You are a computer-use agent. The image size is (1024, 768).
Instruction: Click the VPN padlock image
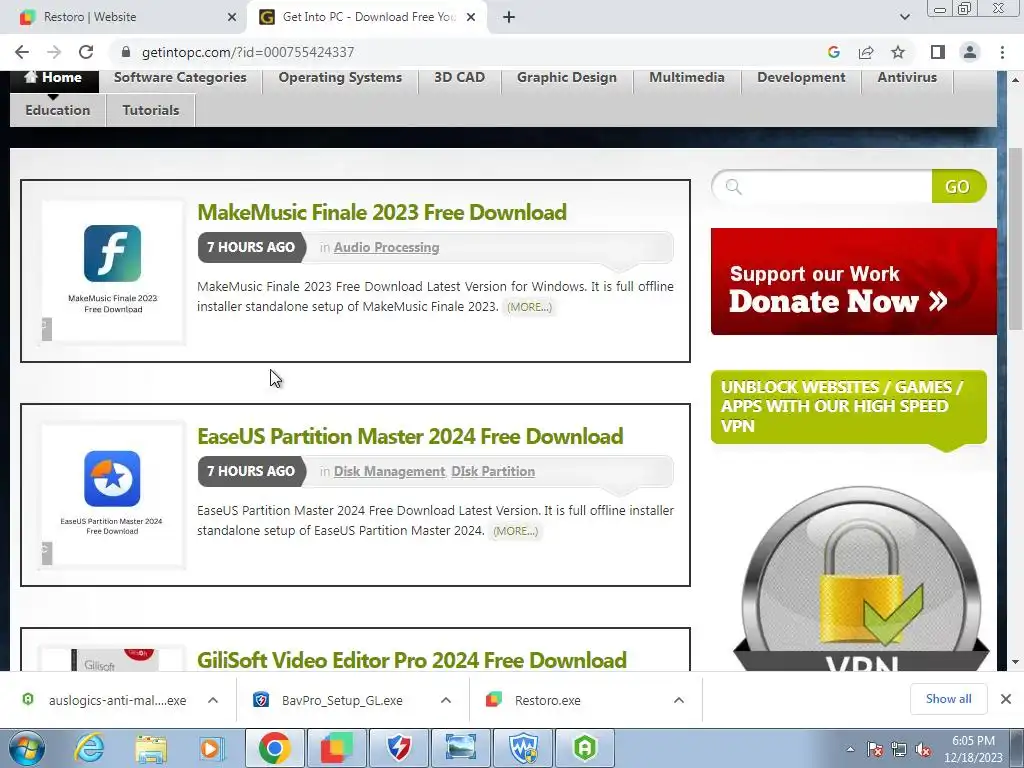point(861,579)
